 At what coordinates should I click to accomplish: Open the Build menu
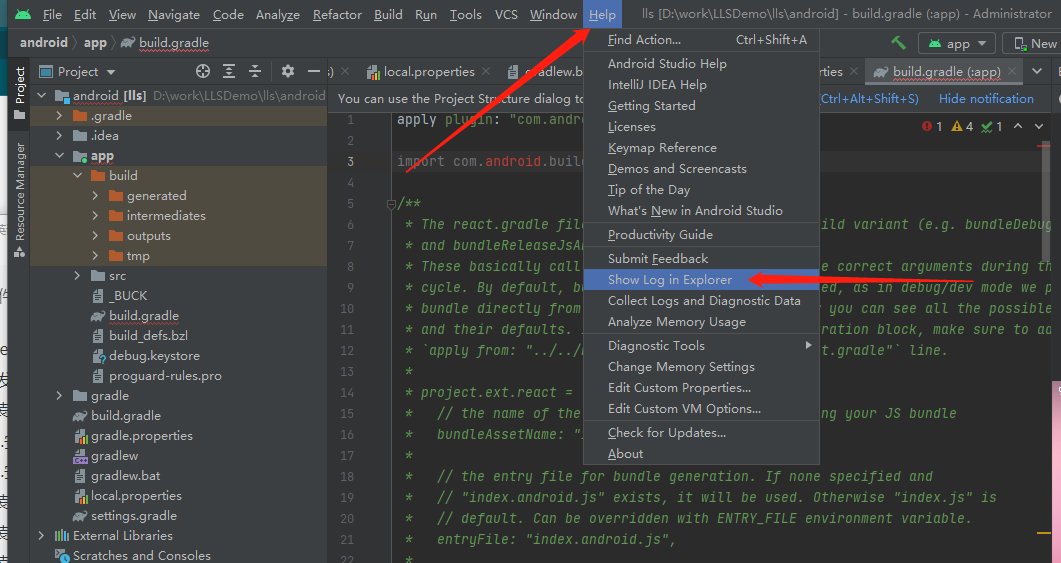(388, 14)
